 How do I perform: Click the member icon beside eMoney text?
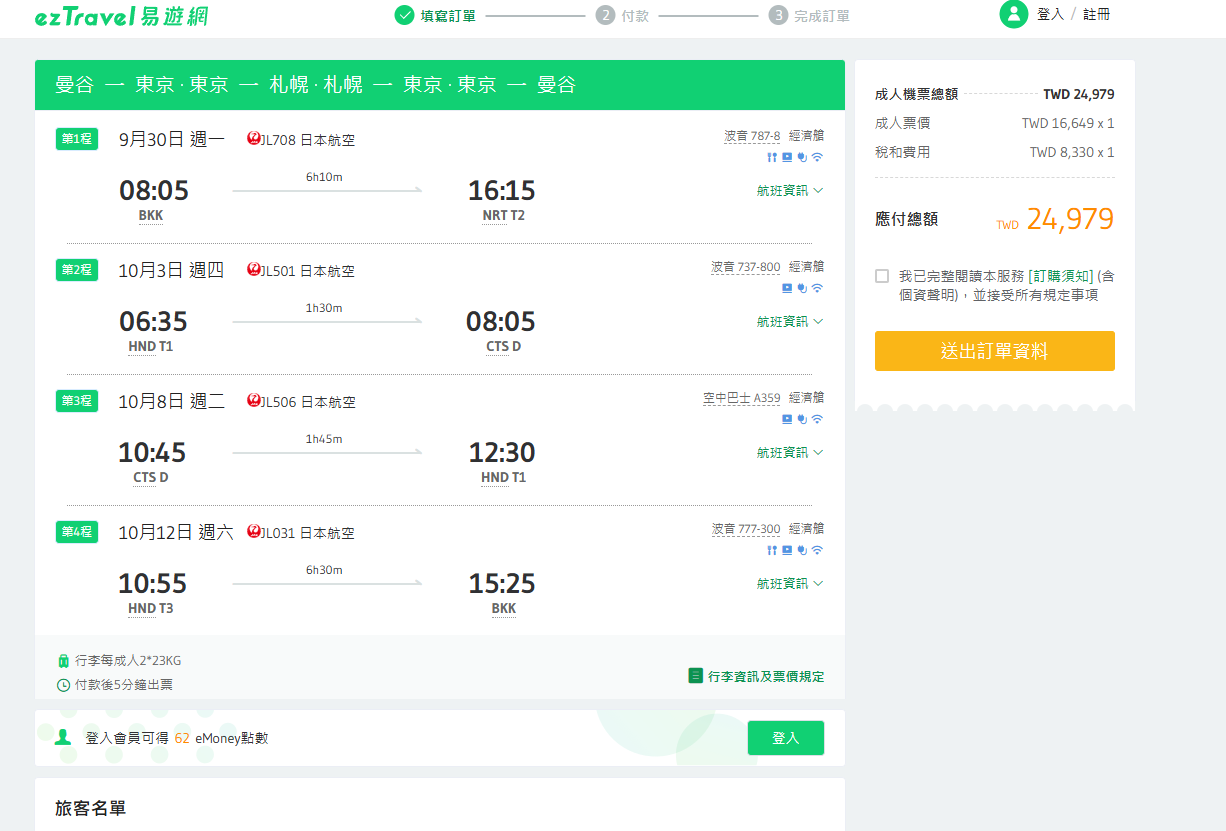tap(63, 737)
